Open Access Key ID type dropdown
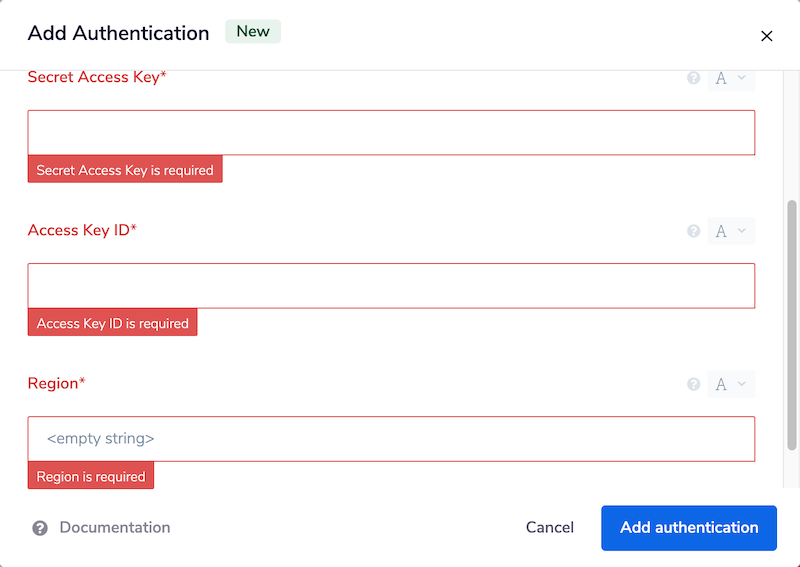Screen dimensions: 800x567 point(731,231)
